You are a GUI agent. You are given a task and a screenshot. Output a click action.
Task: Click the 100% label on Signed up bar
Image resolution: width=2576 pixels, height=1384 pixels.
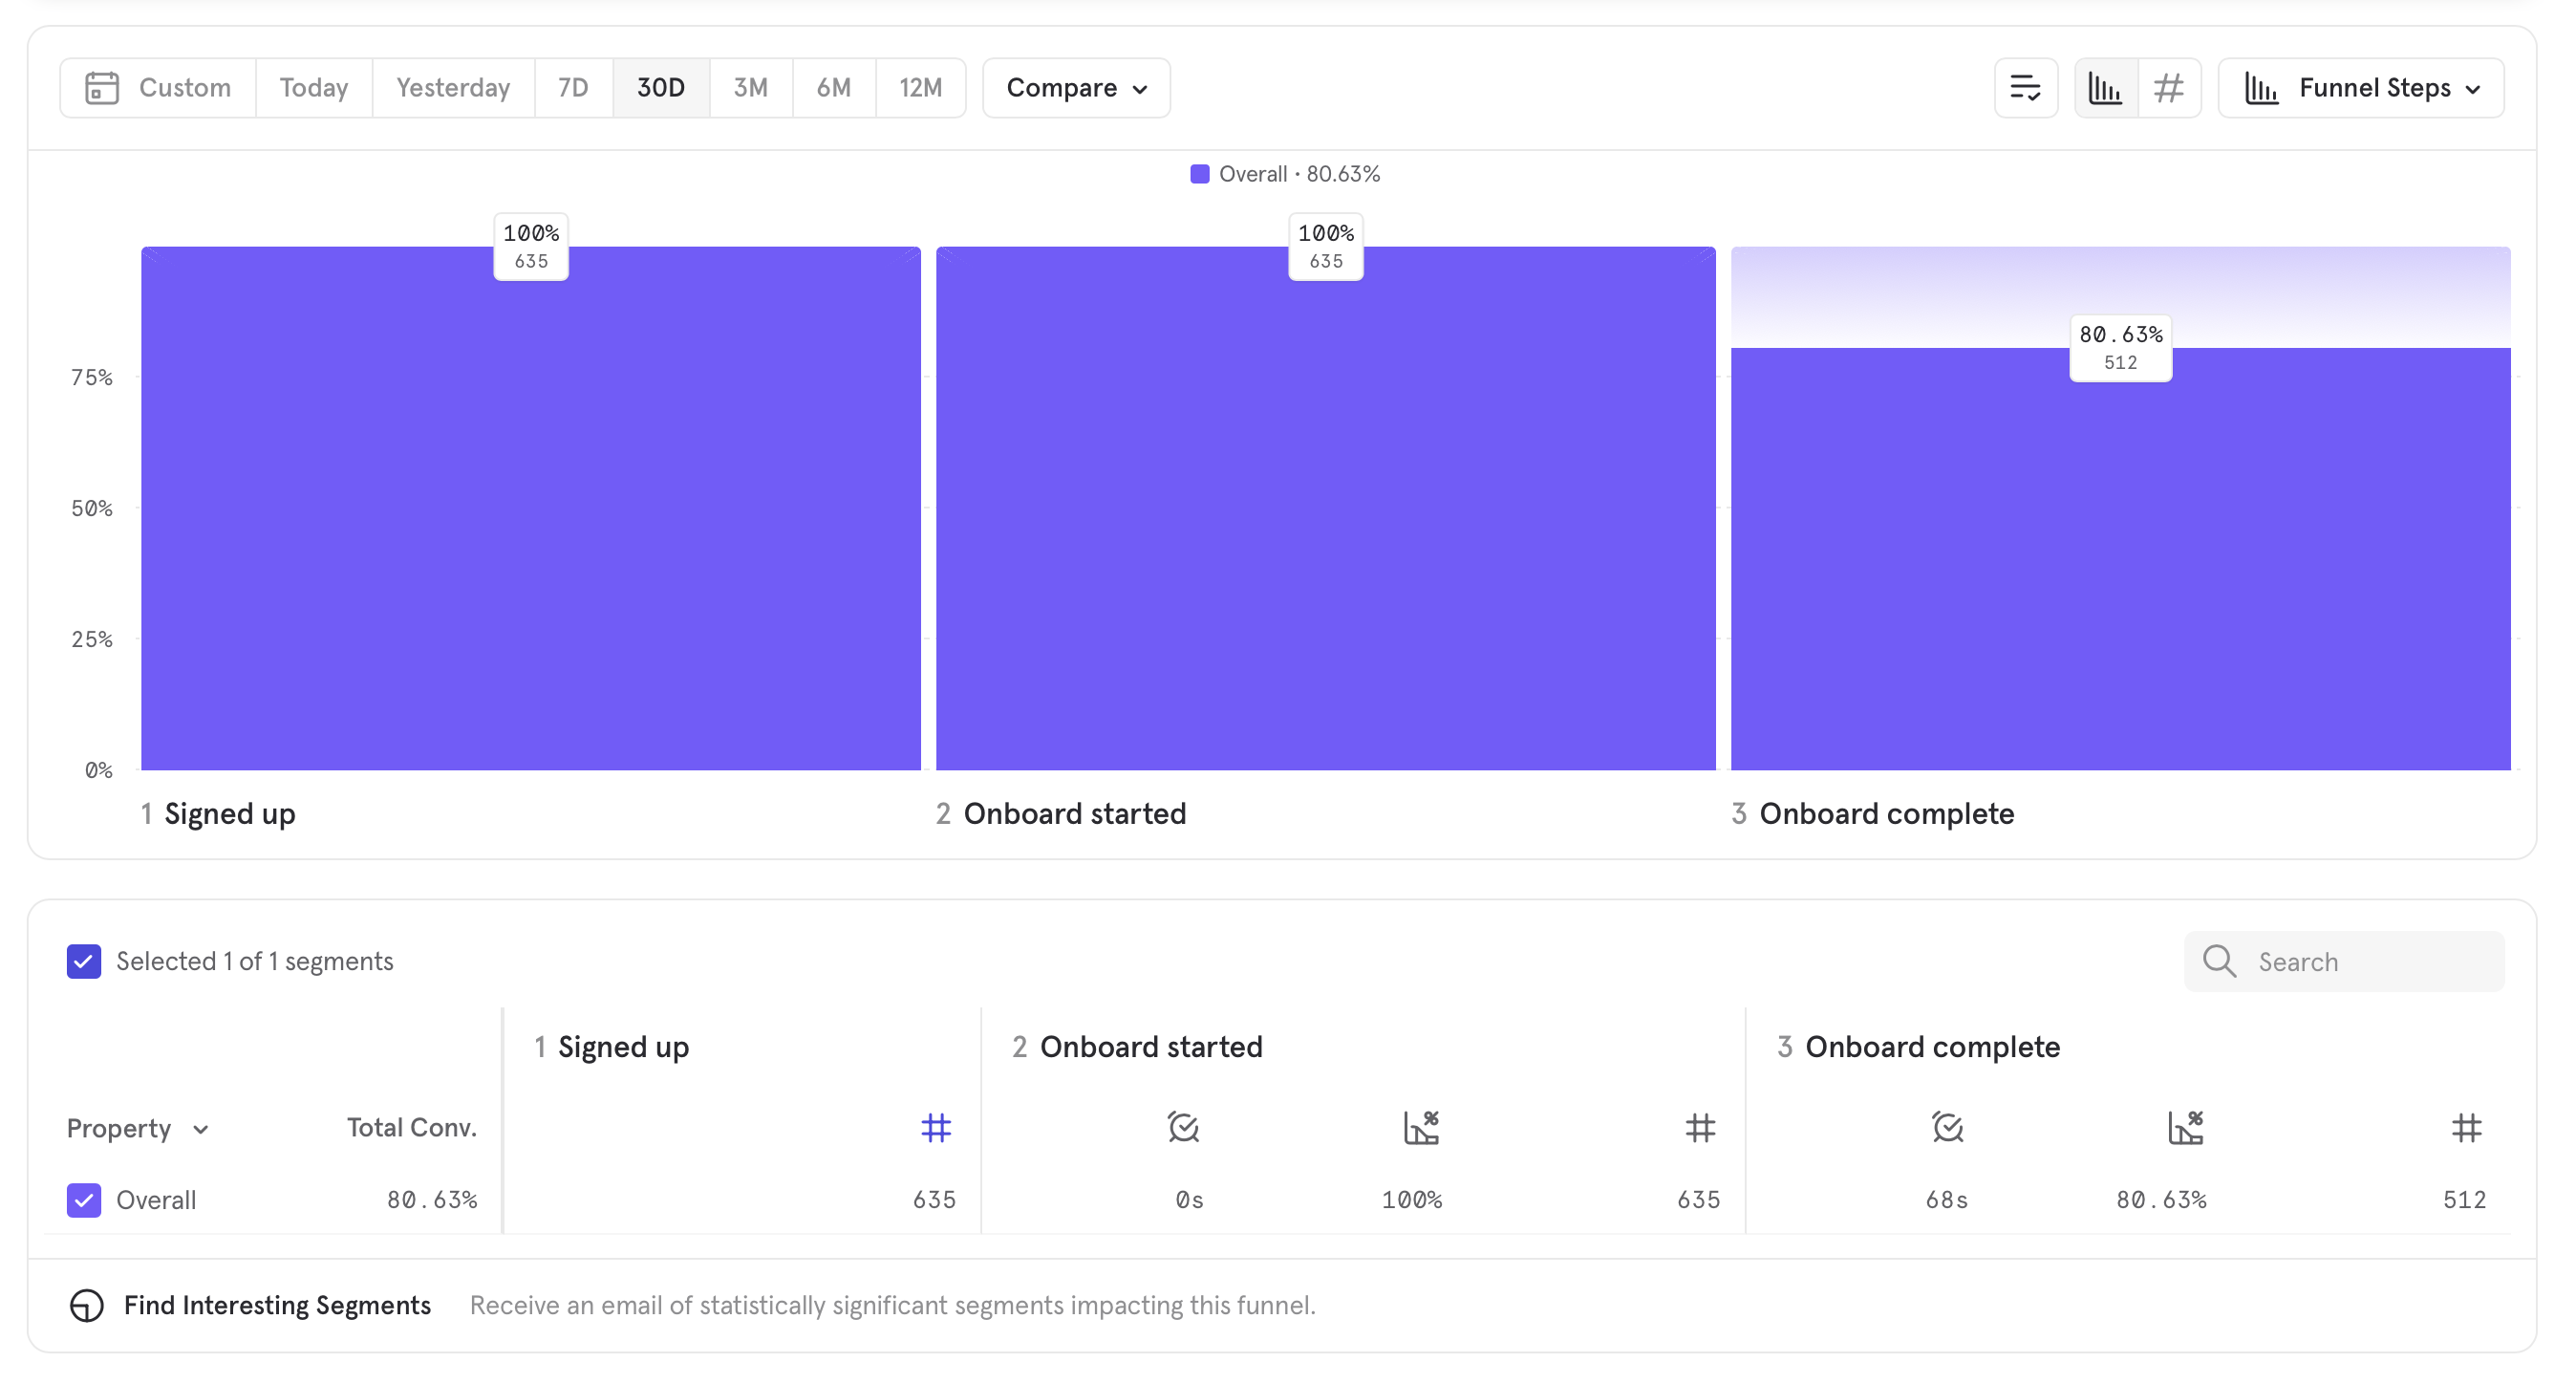[x=531, y=246]
